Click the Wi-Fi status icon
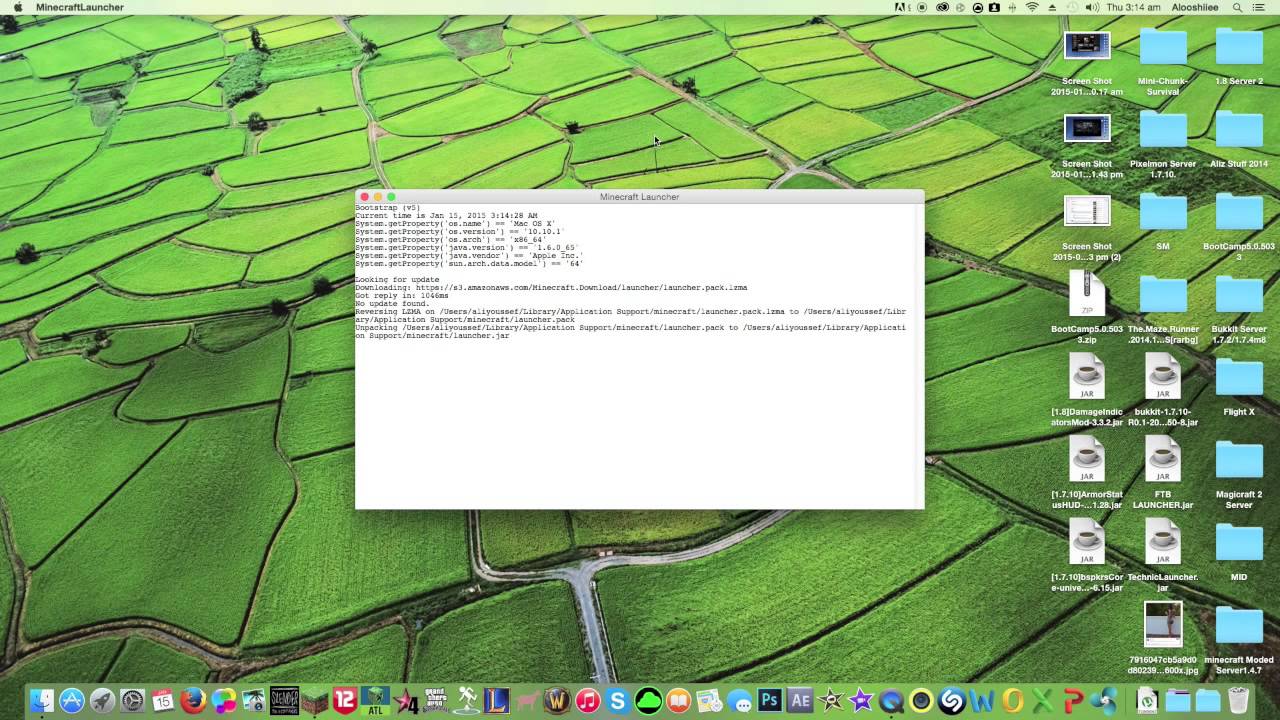 coord(1032,7)
